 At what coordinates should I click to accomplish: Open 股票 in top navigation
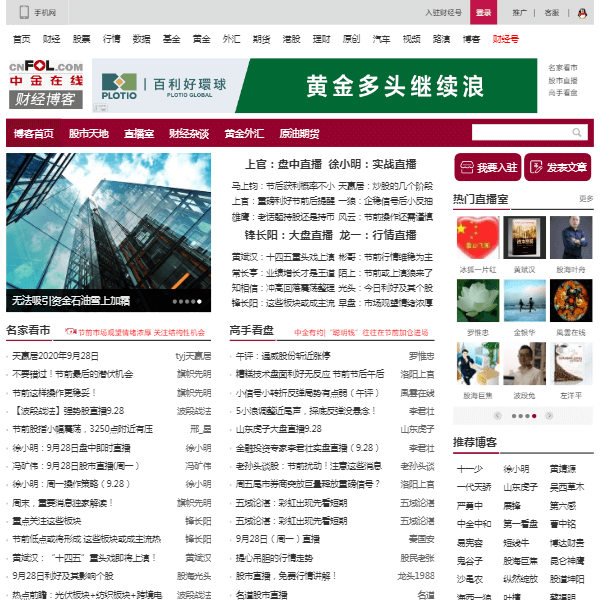click(x=82, y=39)
